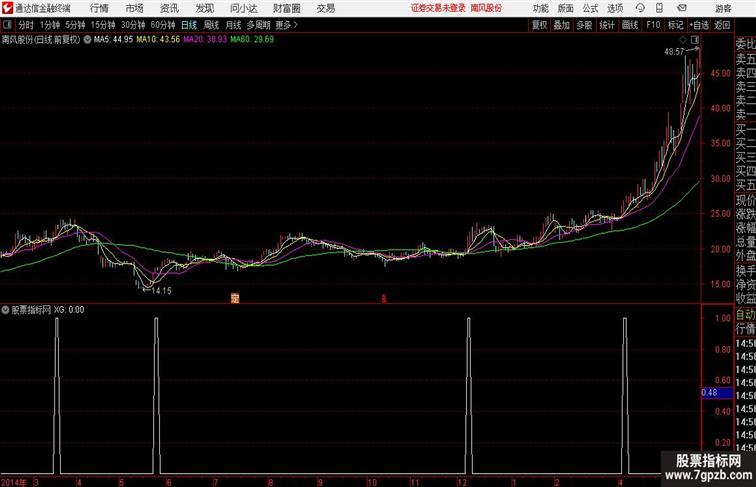Click the orange info marker below chart
The height and width of the screenshot is (487, 756).
click(x=235, y=298)
